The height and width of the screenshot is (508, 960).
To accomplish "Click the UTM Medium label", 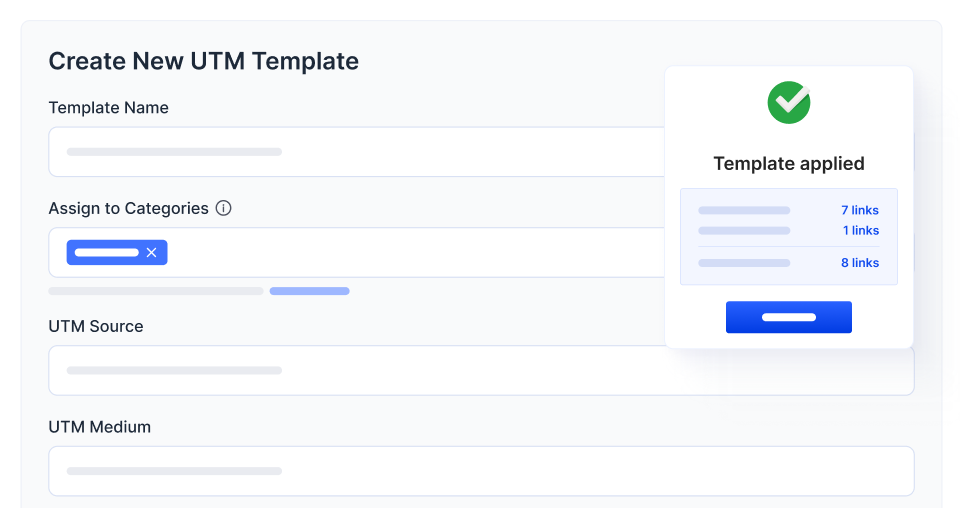I will pos(99,427).
